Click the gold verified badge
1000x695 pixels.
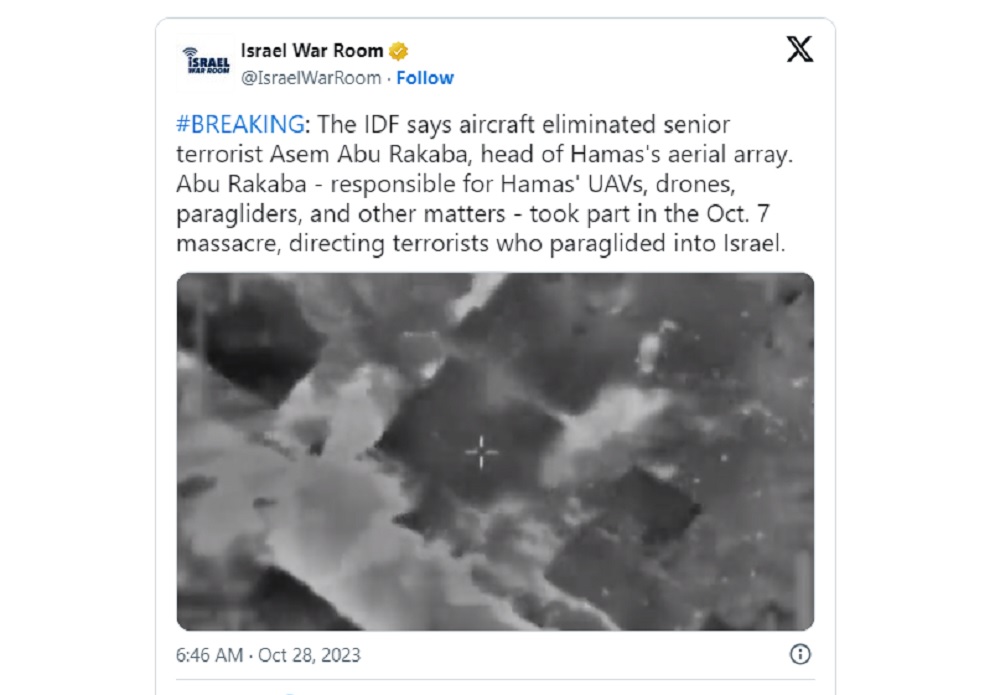399,51
